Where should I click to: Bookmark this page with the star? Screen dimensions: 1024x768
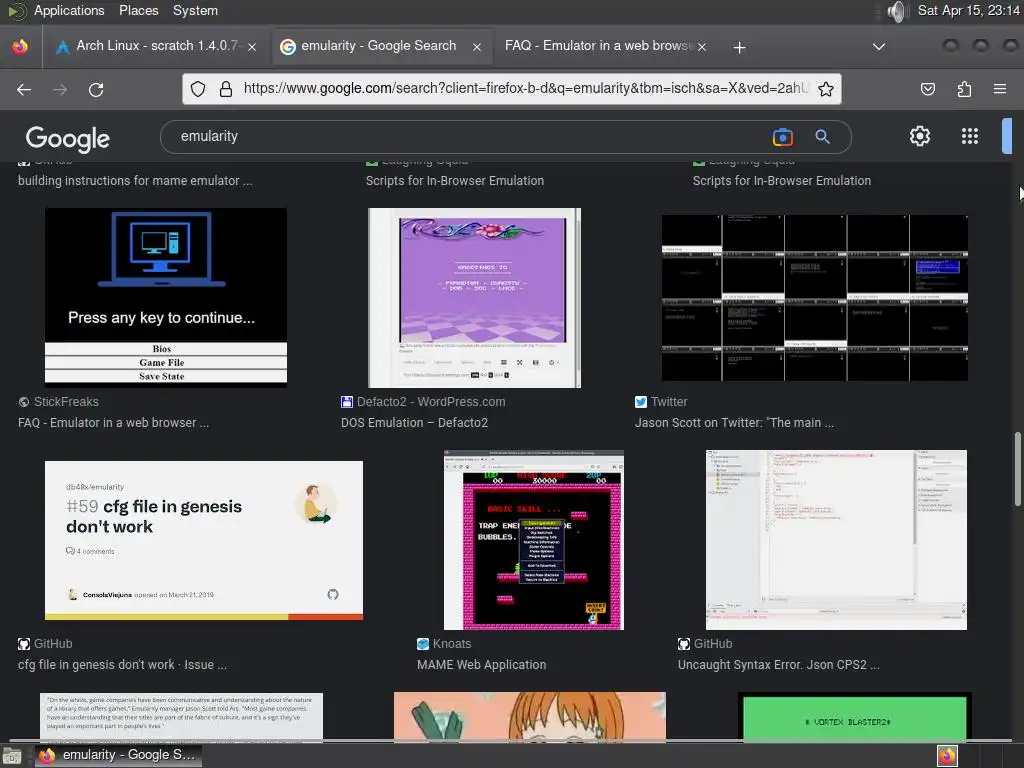825,89
